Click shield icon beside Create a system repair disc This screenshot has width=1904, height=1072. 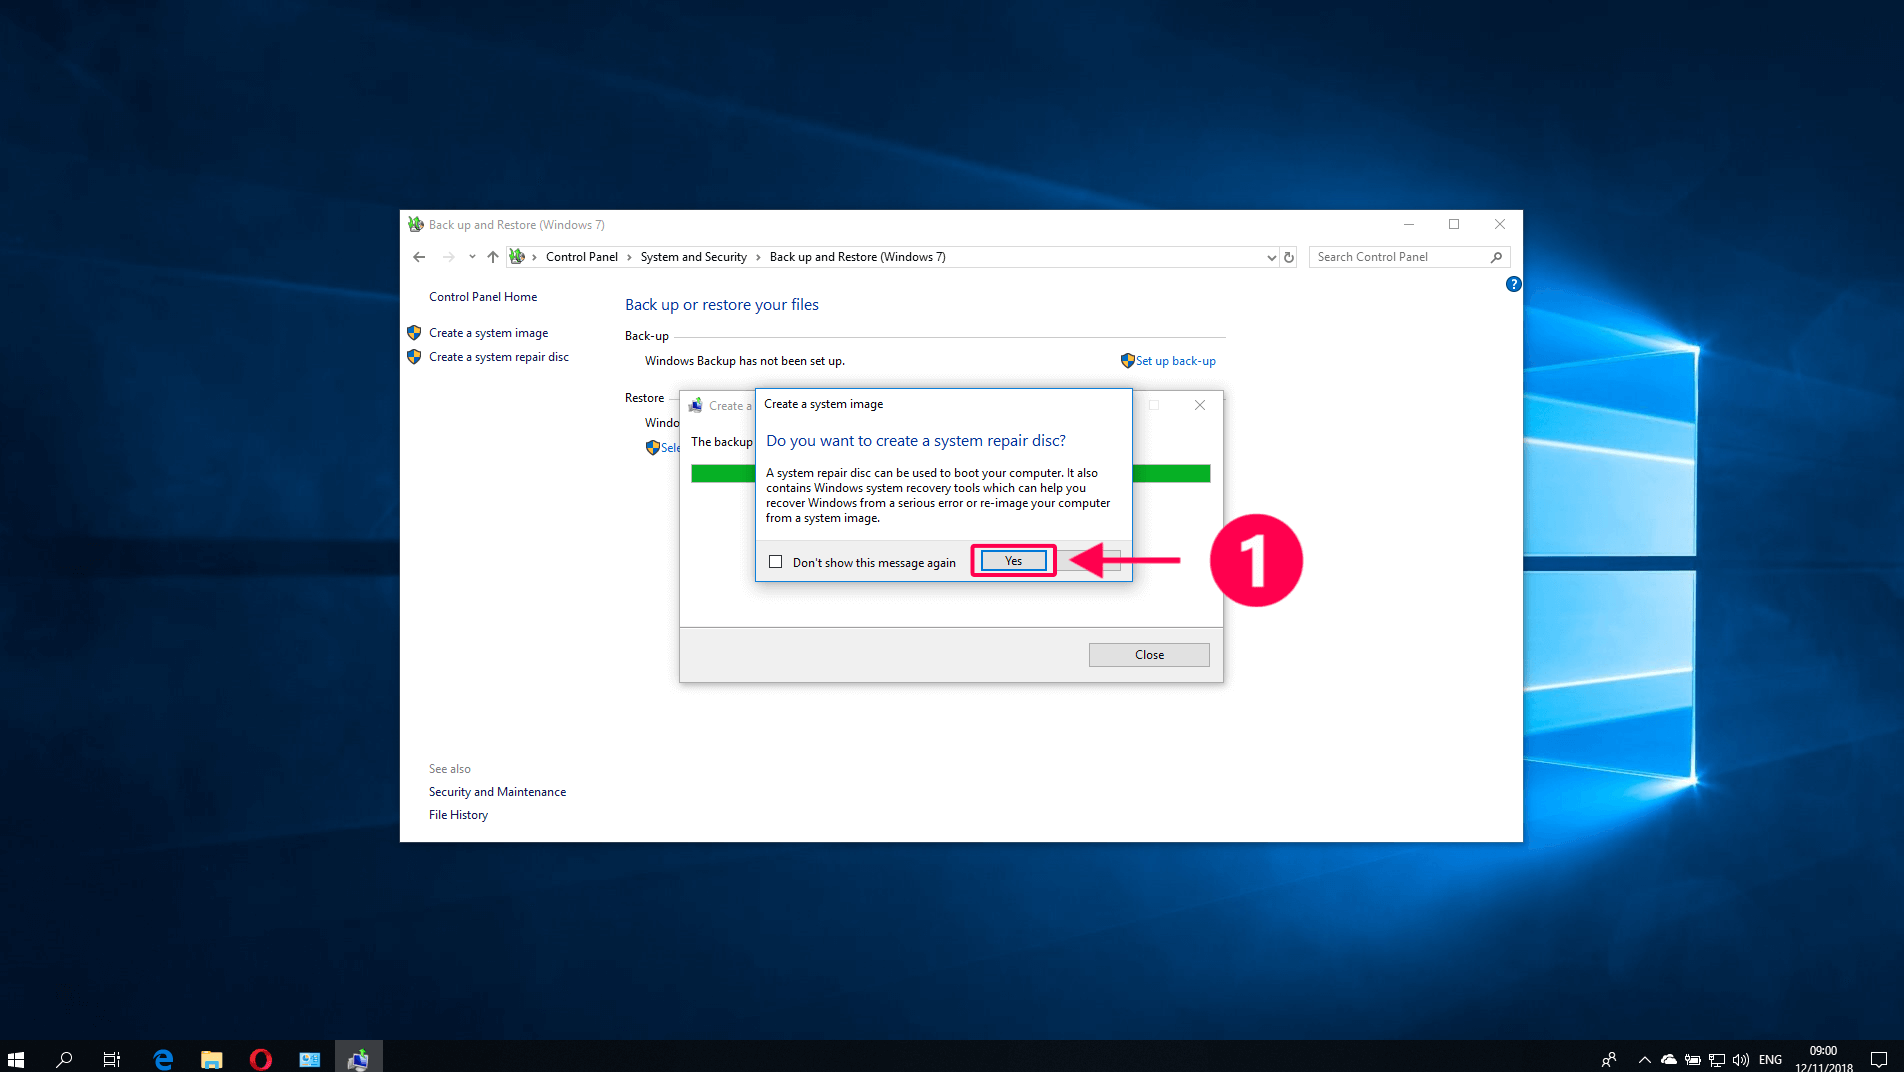tap(414, 357)
